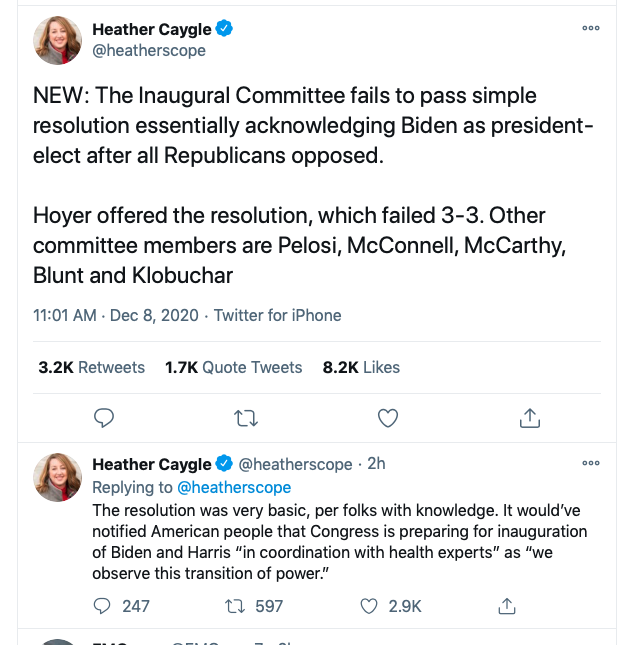Open the tweet timestamp 11:01 AM Dec 8, 2020
Image resolution: width=634 pixels, height=645 pixels.
tap(116, 316)
